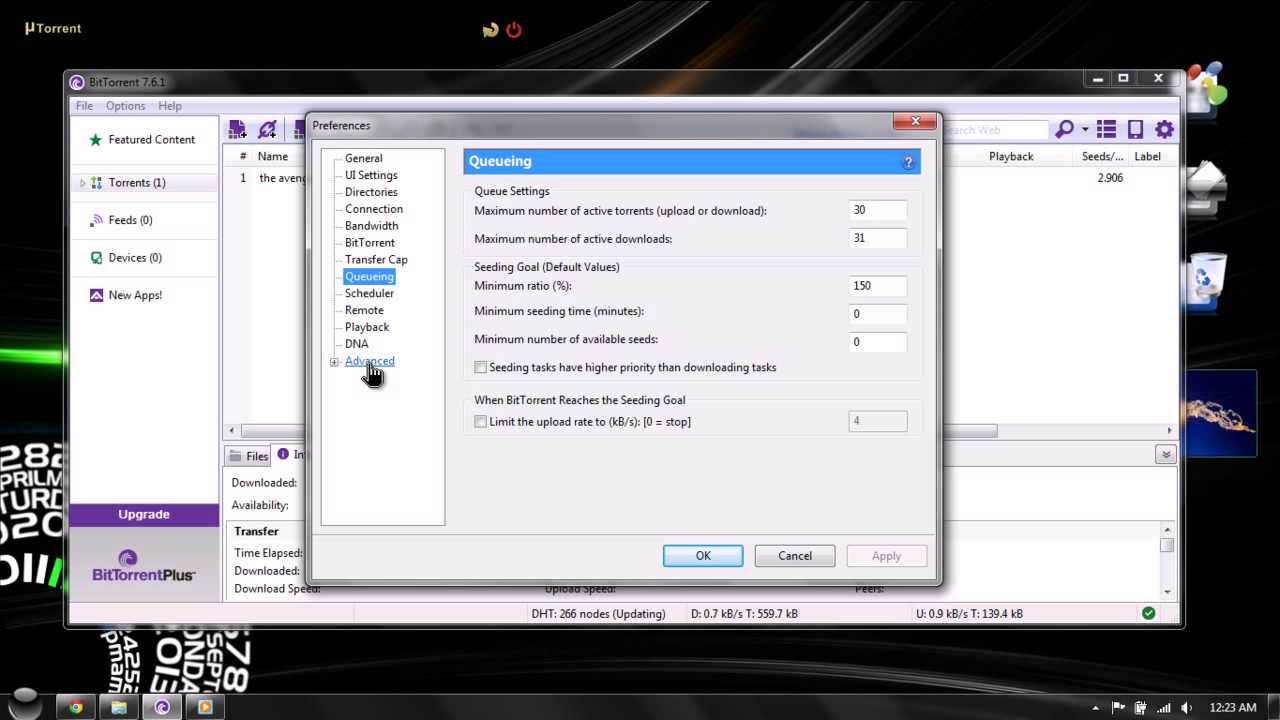Select Torrents (1) in sidebar
This screenshot has height=720, width=1280.
137,183
